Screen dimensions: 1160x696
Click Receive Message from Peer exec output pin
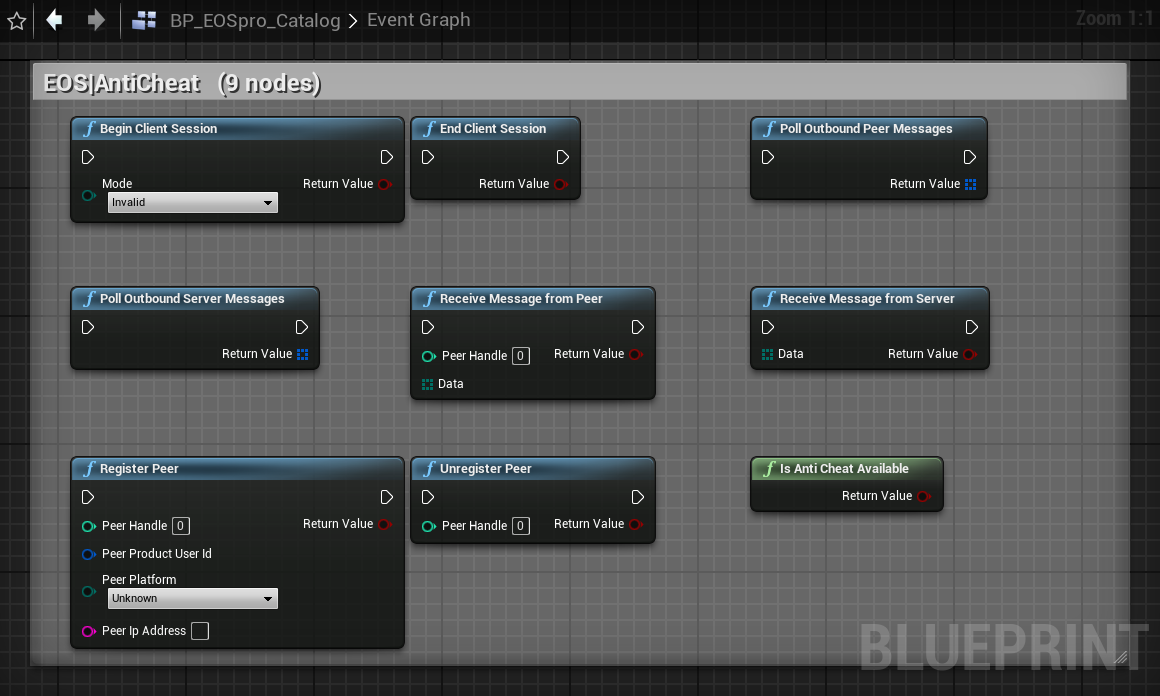pos(638,327)
